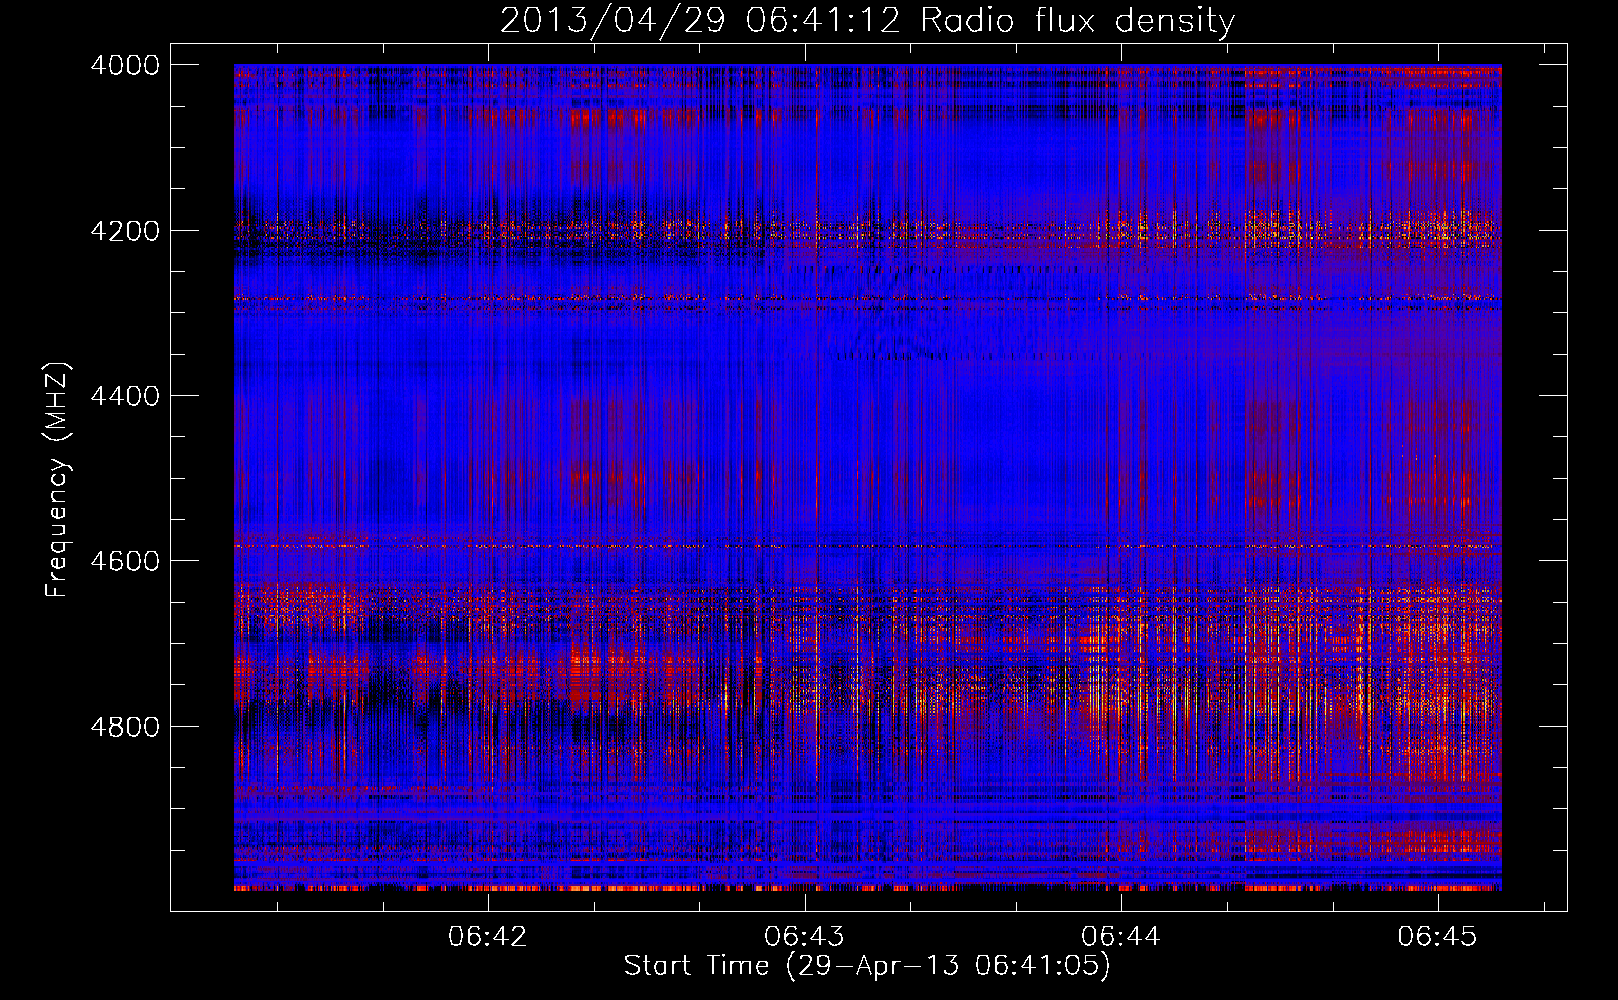Click the 'Start Time (29-Apr-13 06:41:05)' label
This screenshot has width=1618, height=1000.
(x=867, y=966)
